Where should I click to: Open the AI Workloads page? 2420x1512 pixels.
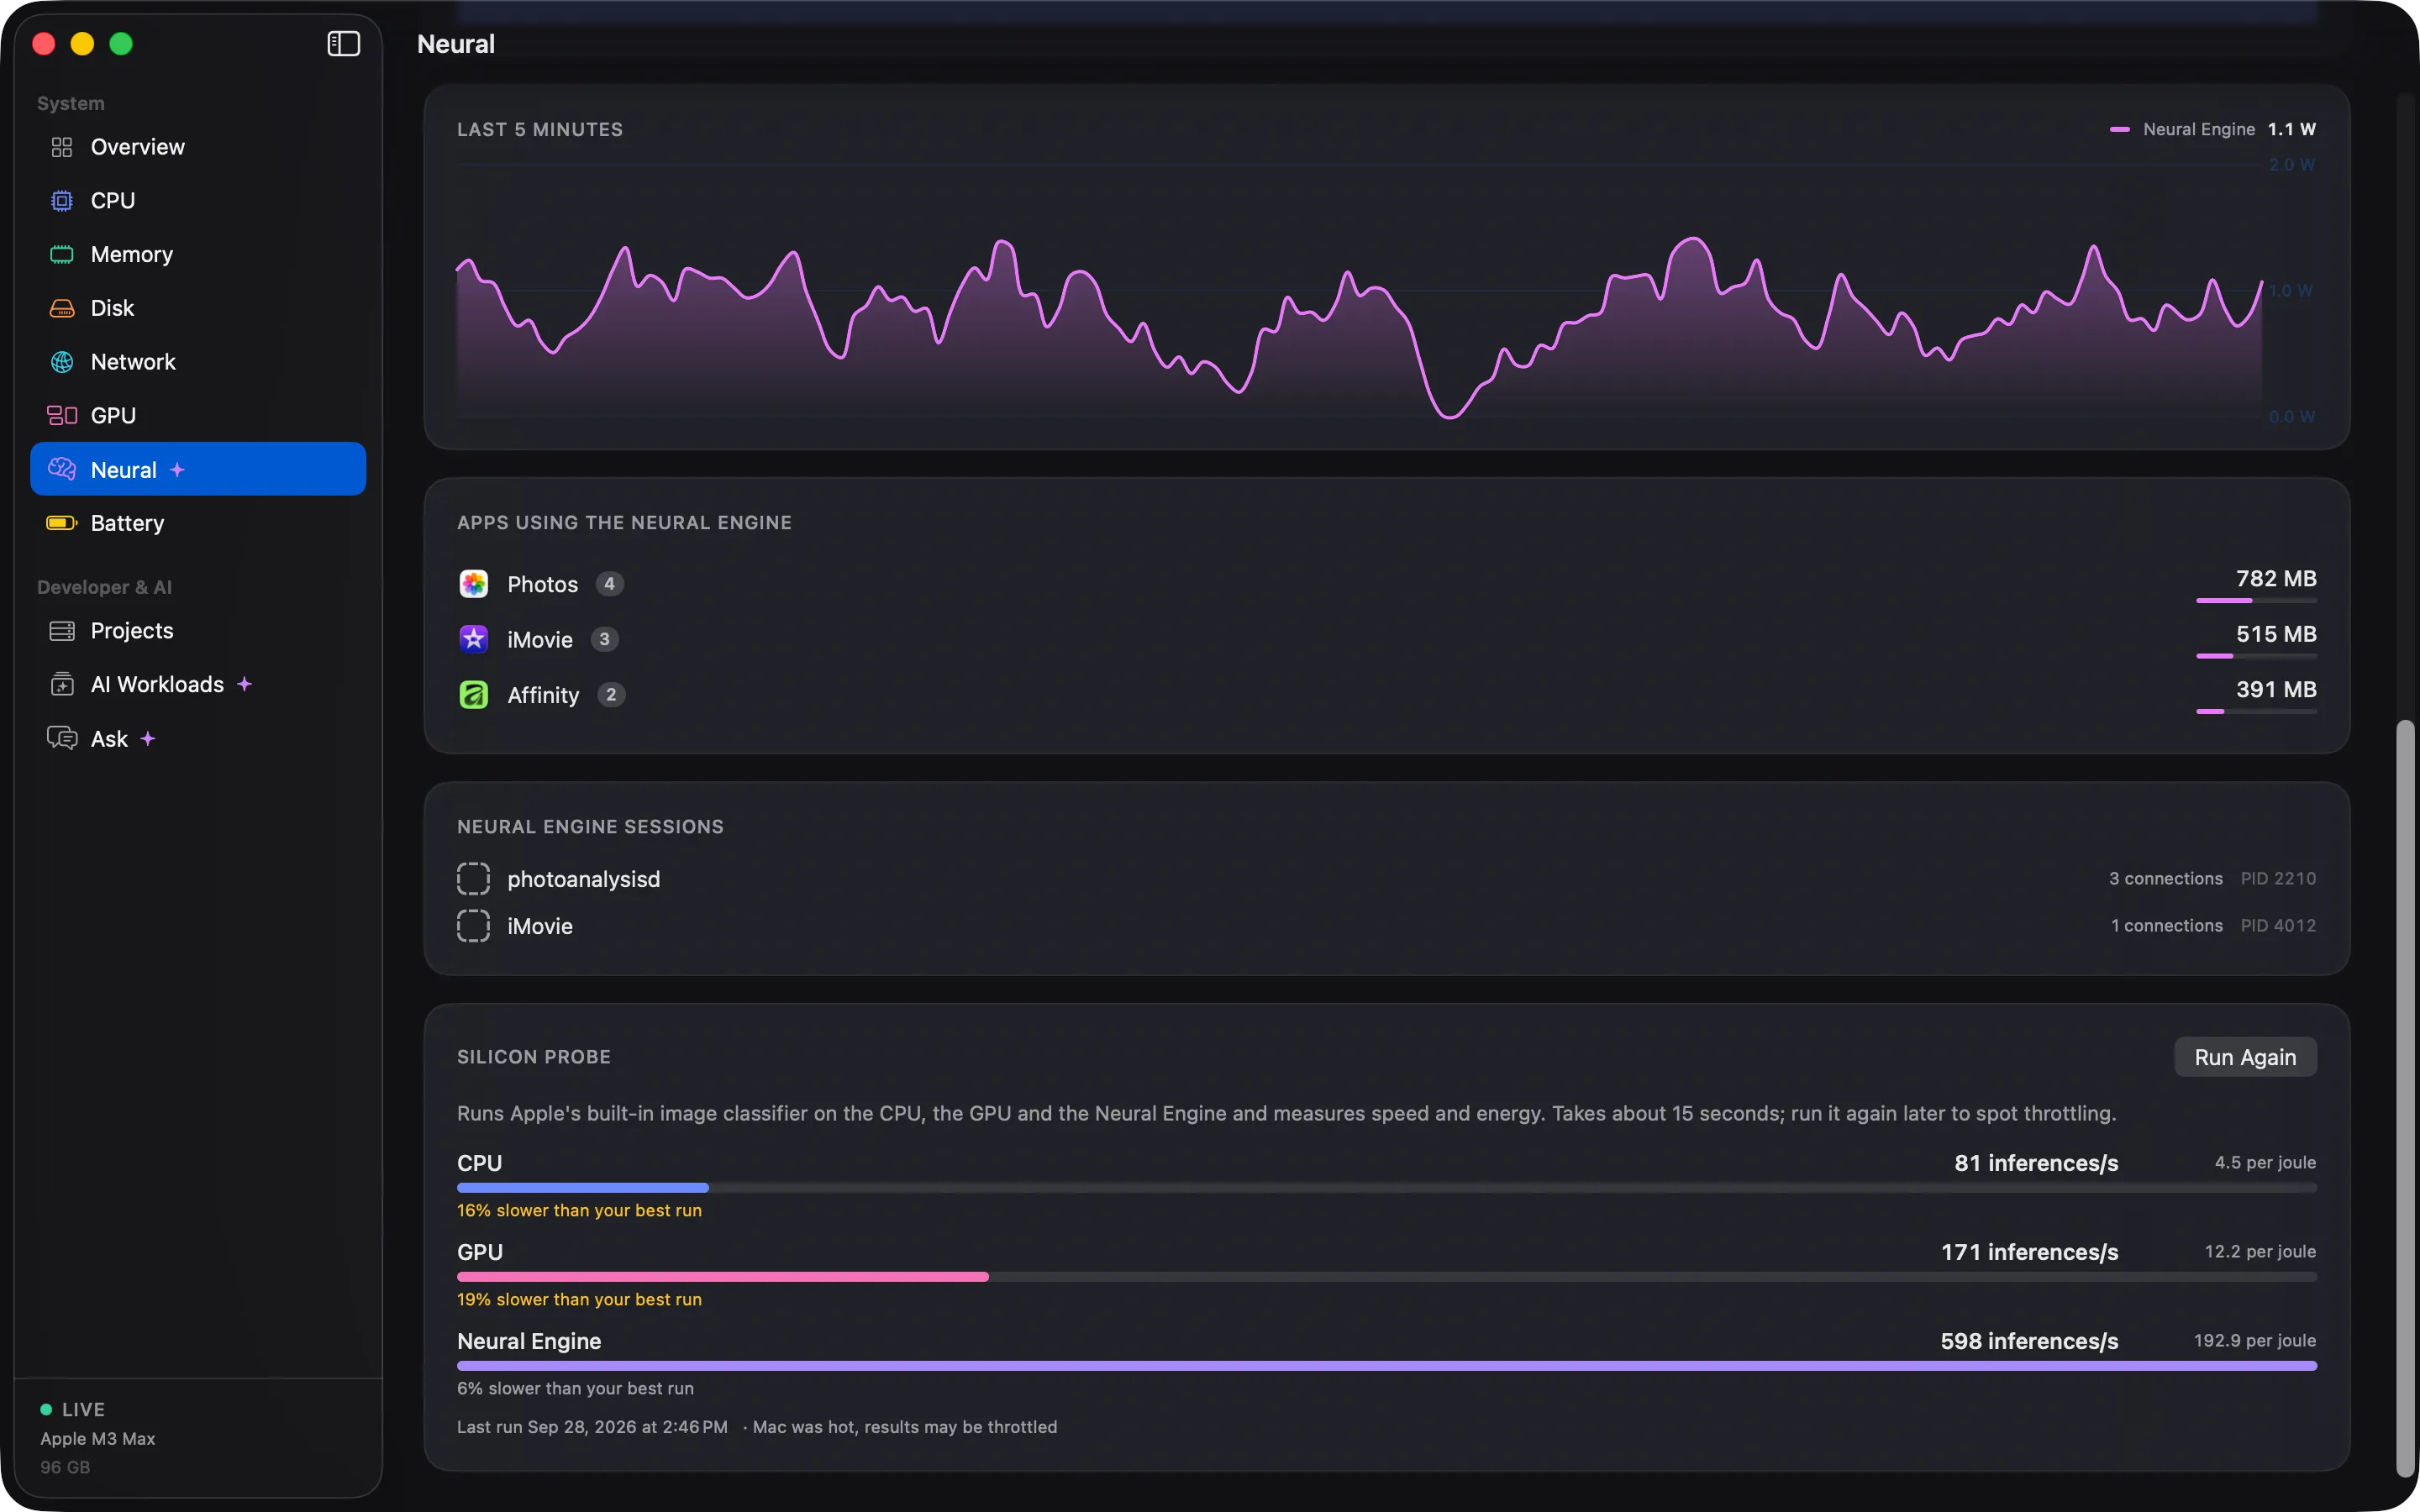pyautogui.click(x=198, y=684)
